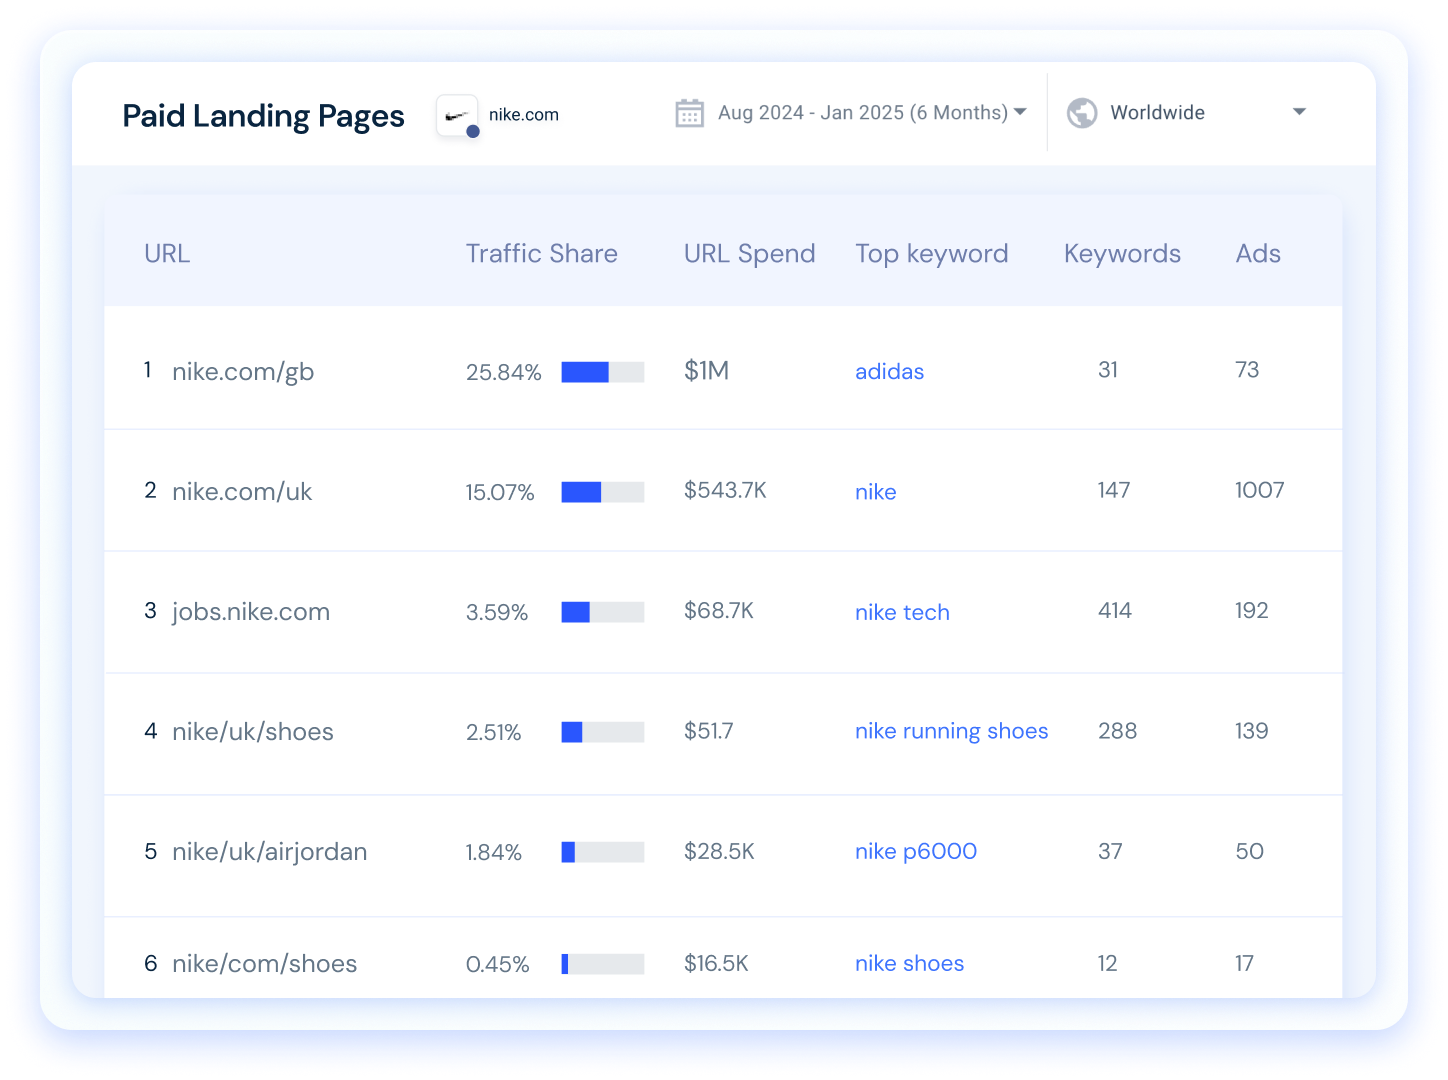The height and width of the screenshot is (1080, 1448).
Task: Click the 0.45% traffic share value
Action: pos(498,965)
